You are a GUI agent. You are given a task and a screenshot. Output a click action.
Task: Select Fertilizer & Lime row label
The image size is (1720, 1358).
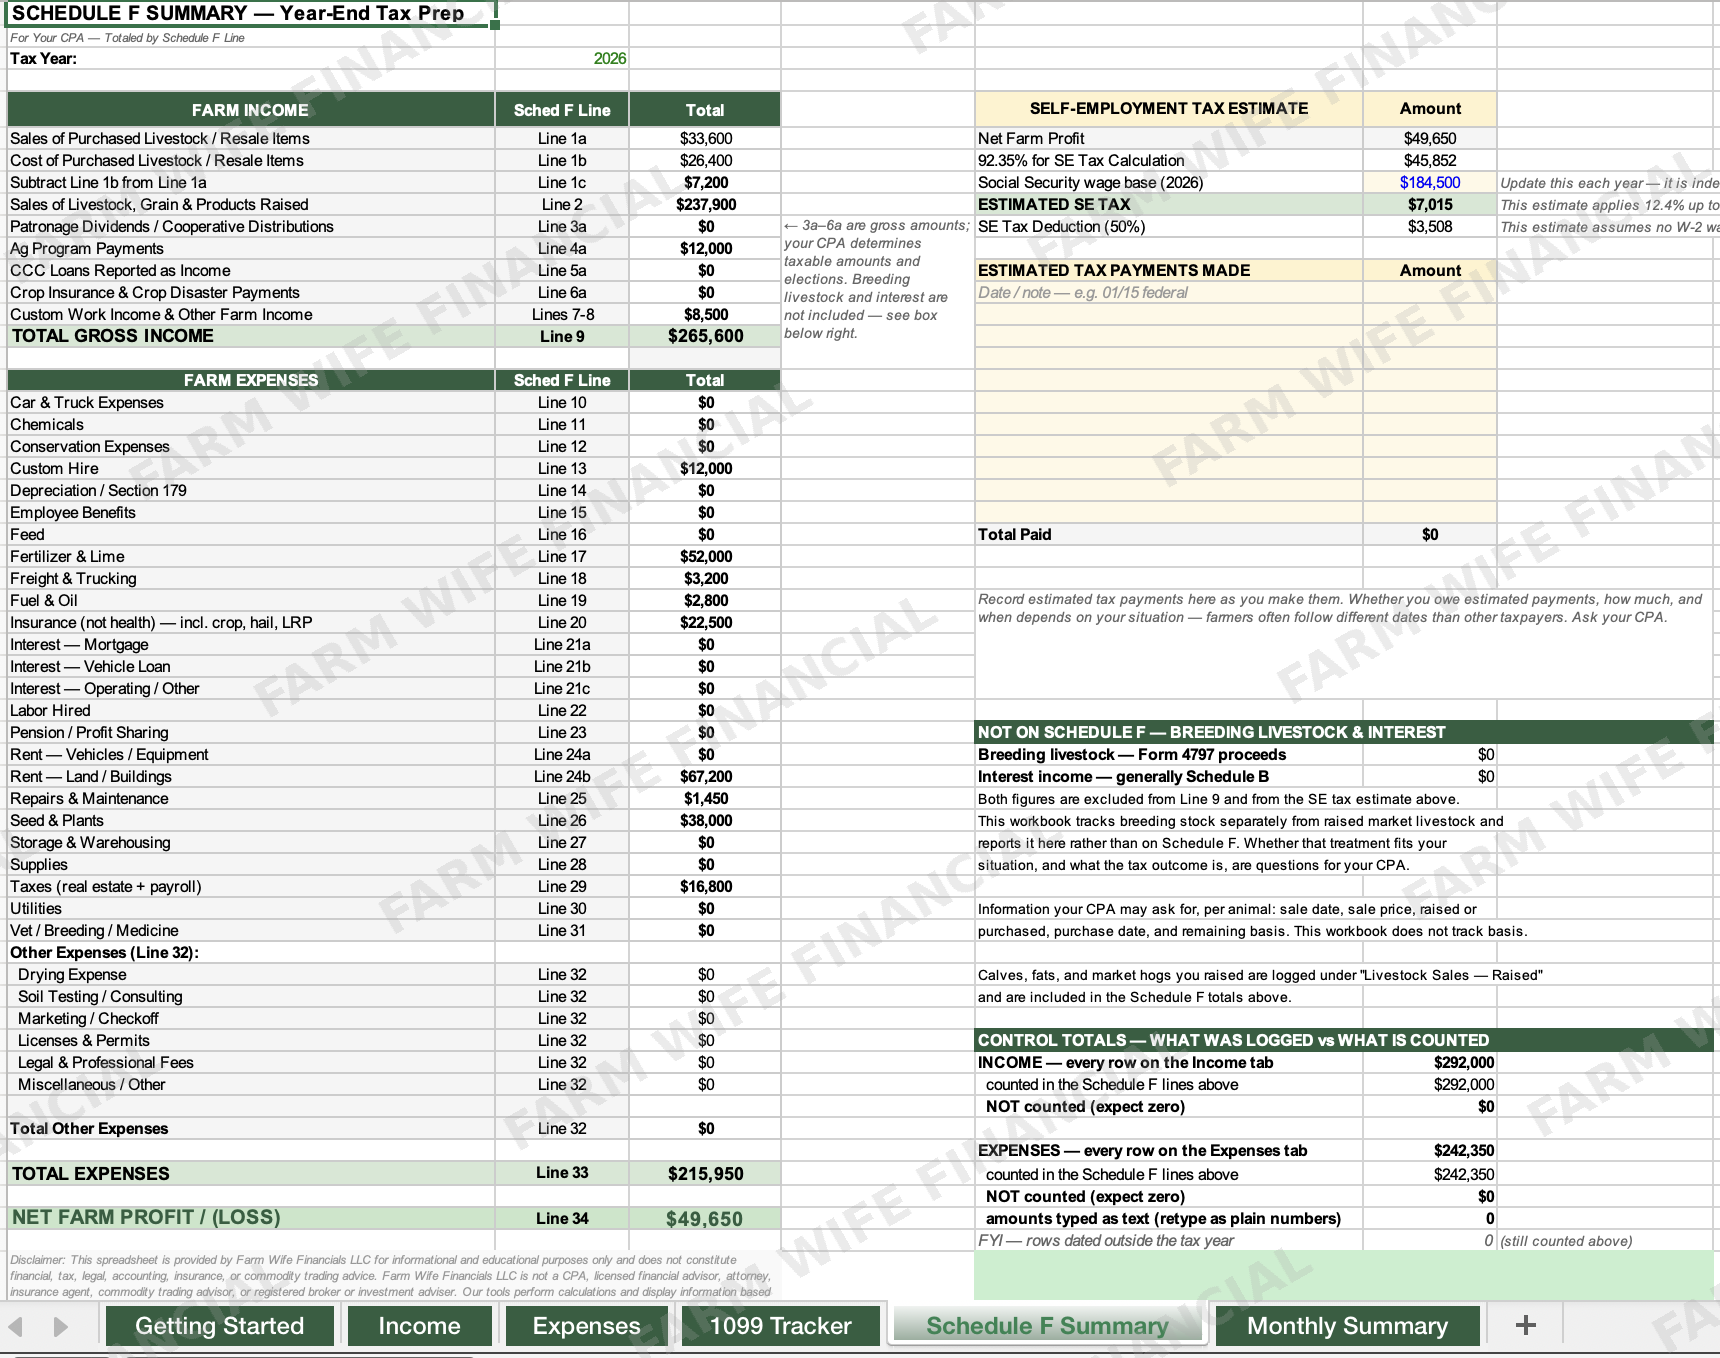coord(67,557)
